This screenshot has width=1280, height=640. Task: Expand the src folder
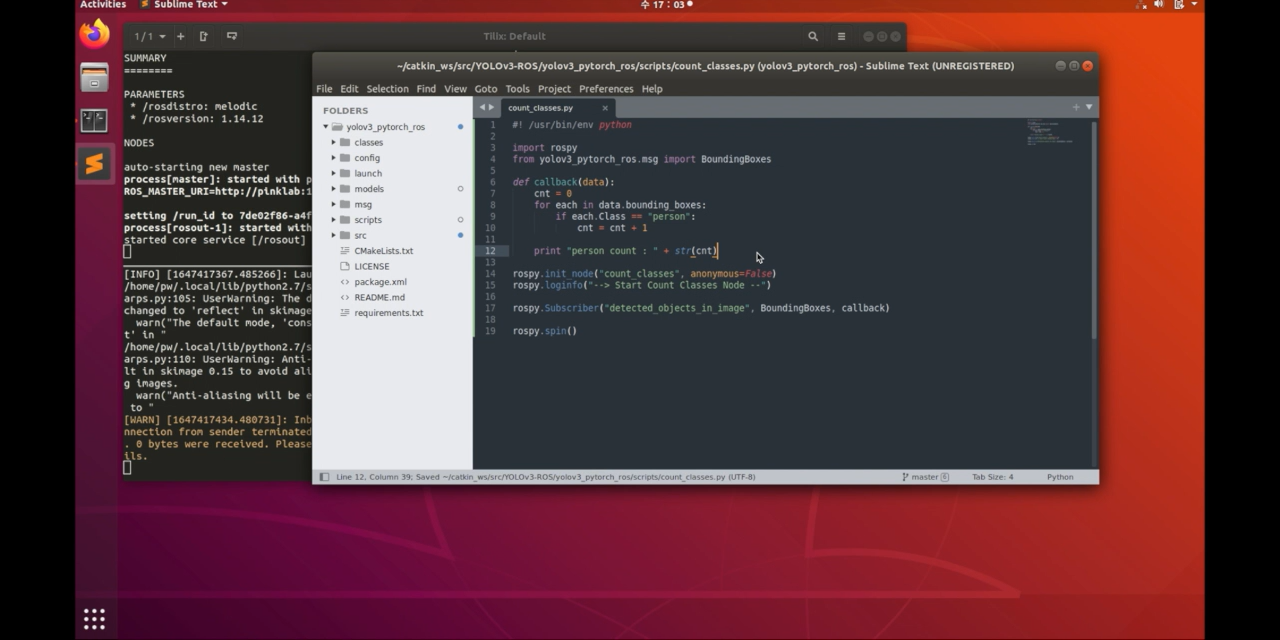[x=334, y=236]
